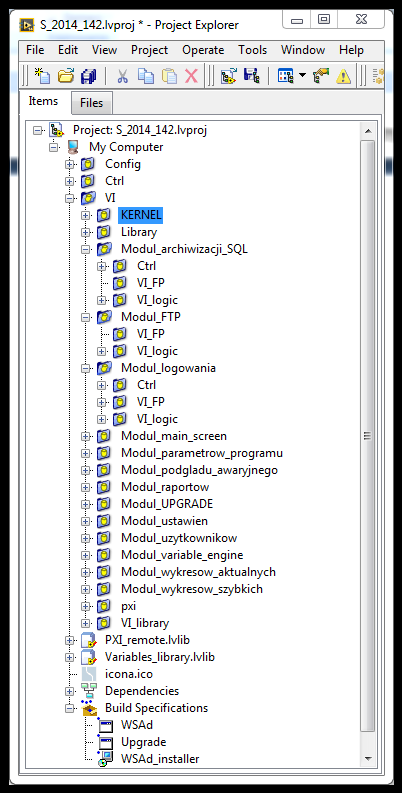This screenshot has width=402, height=793.
Task: Collapse the Modul_logowania folder
Action: pos(85,368)
